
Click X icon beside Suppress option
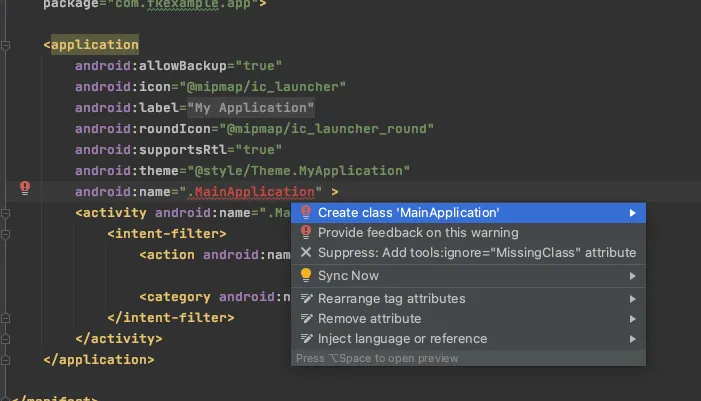click(306, 253)
